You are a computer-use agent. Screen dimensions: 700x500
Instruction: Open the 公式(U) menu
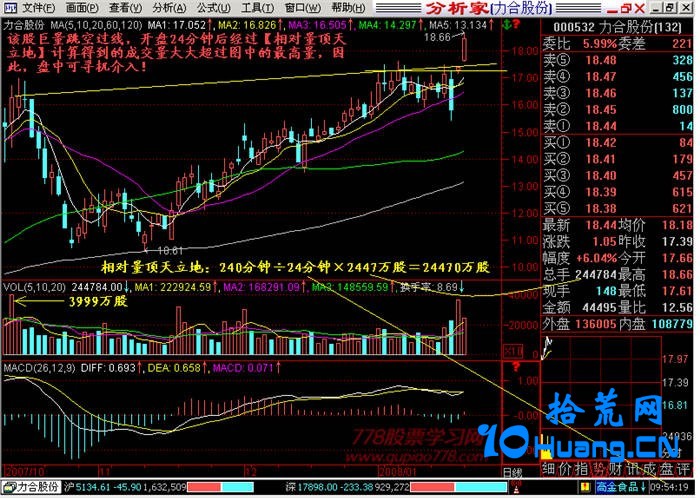tap(214, 8)
